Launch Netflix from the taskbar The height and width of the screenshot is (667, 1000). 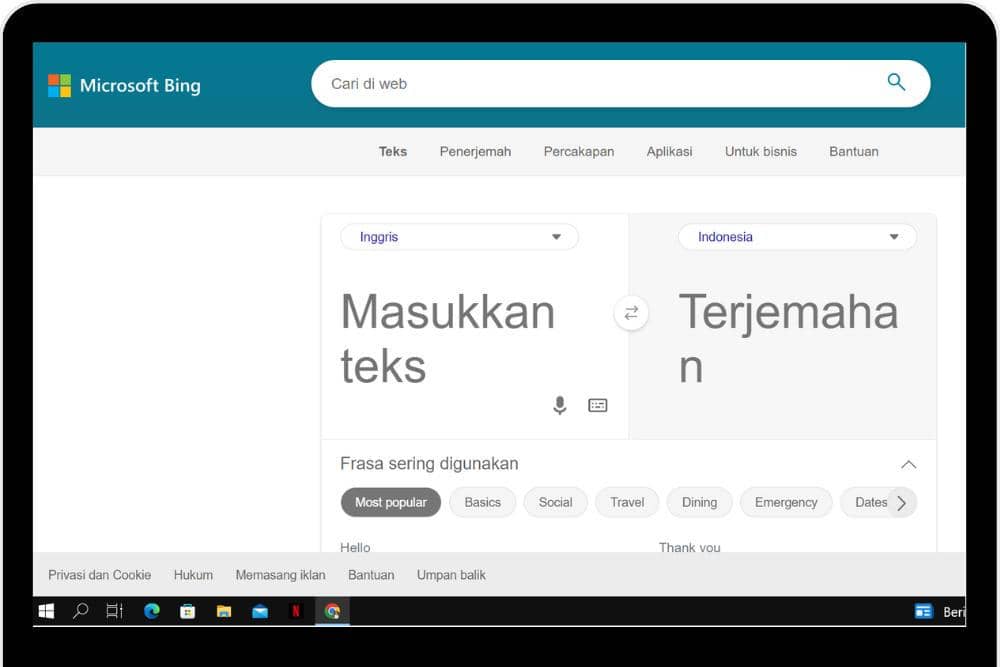coord(297,611)
